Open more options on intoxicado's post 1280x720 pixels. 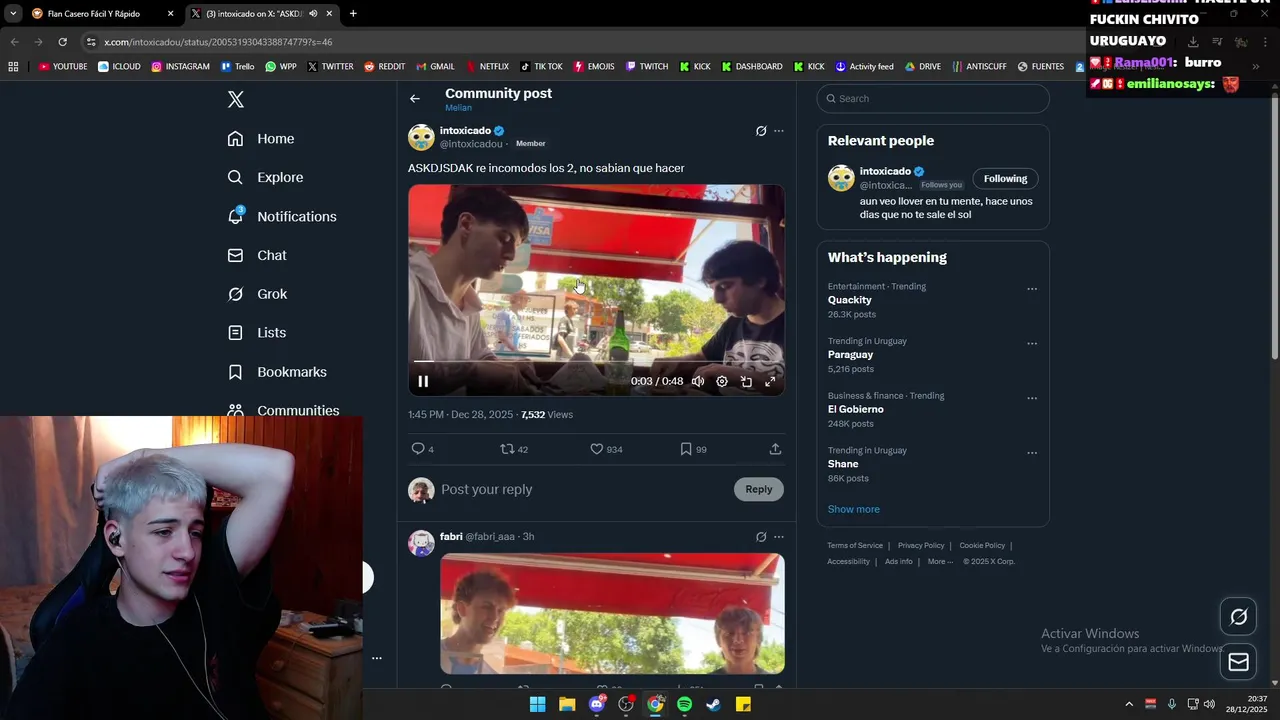[779, 131]
